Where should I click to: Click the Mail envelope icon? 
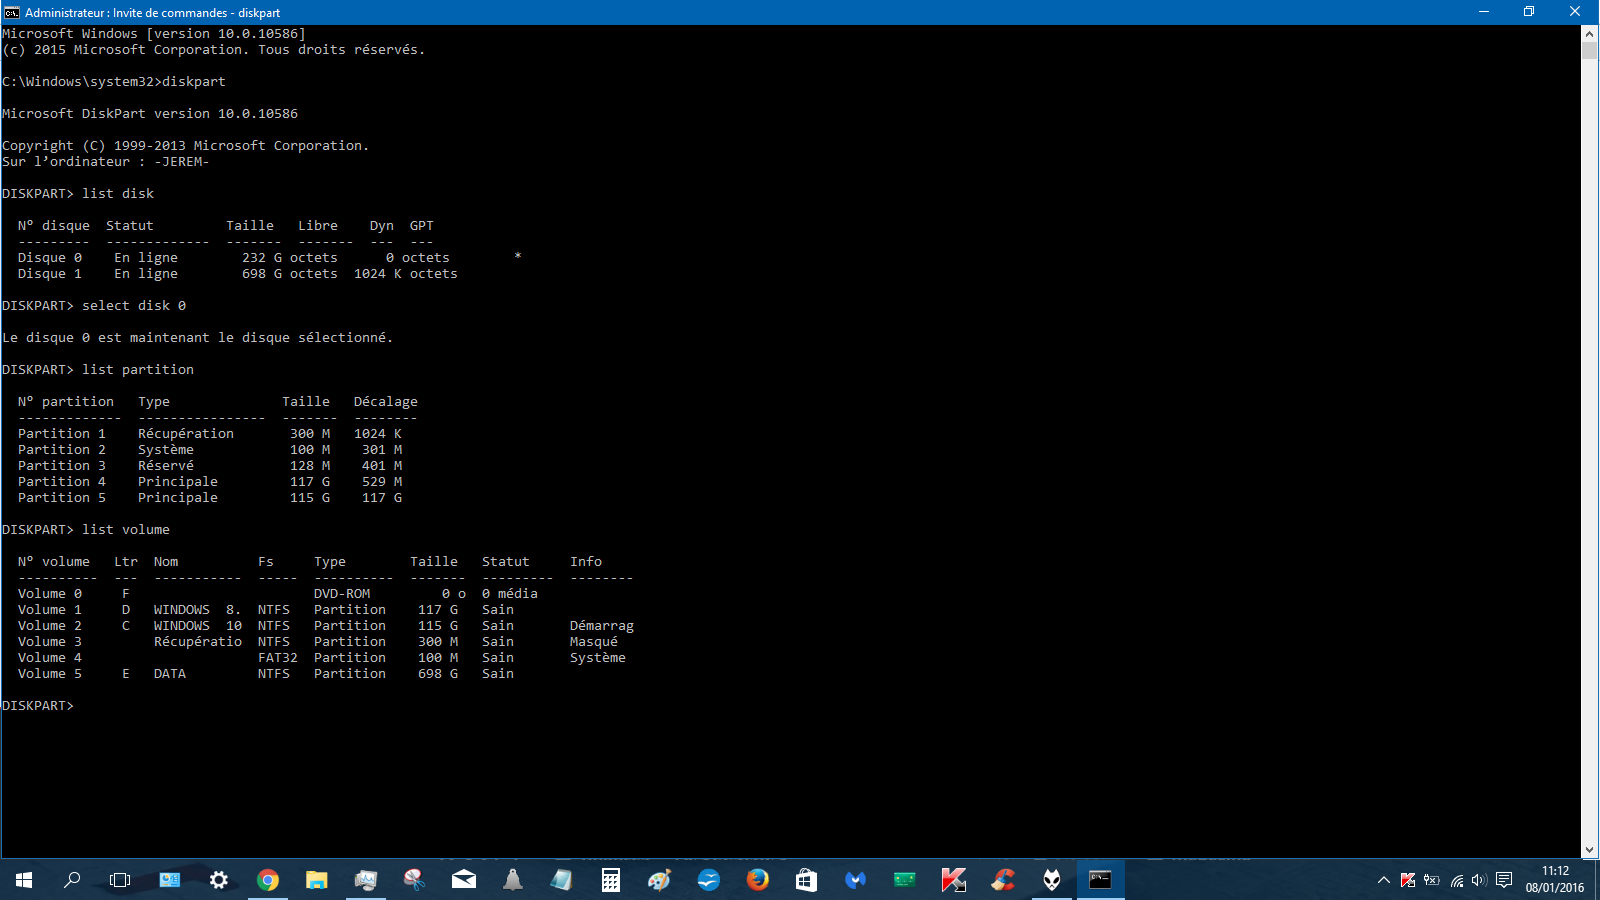463,880
